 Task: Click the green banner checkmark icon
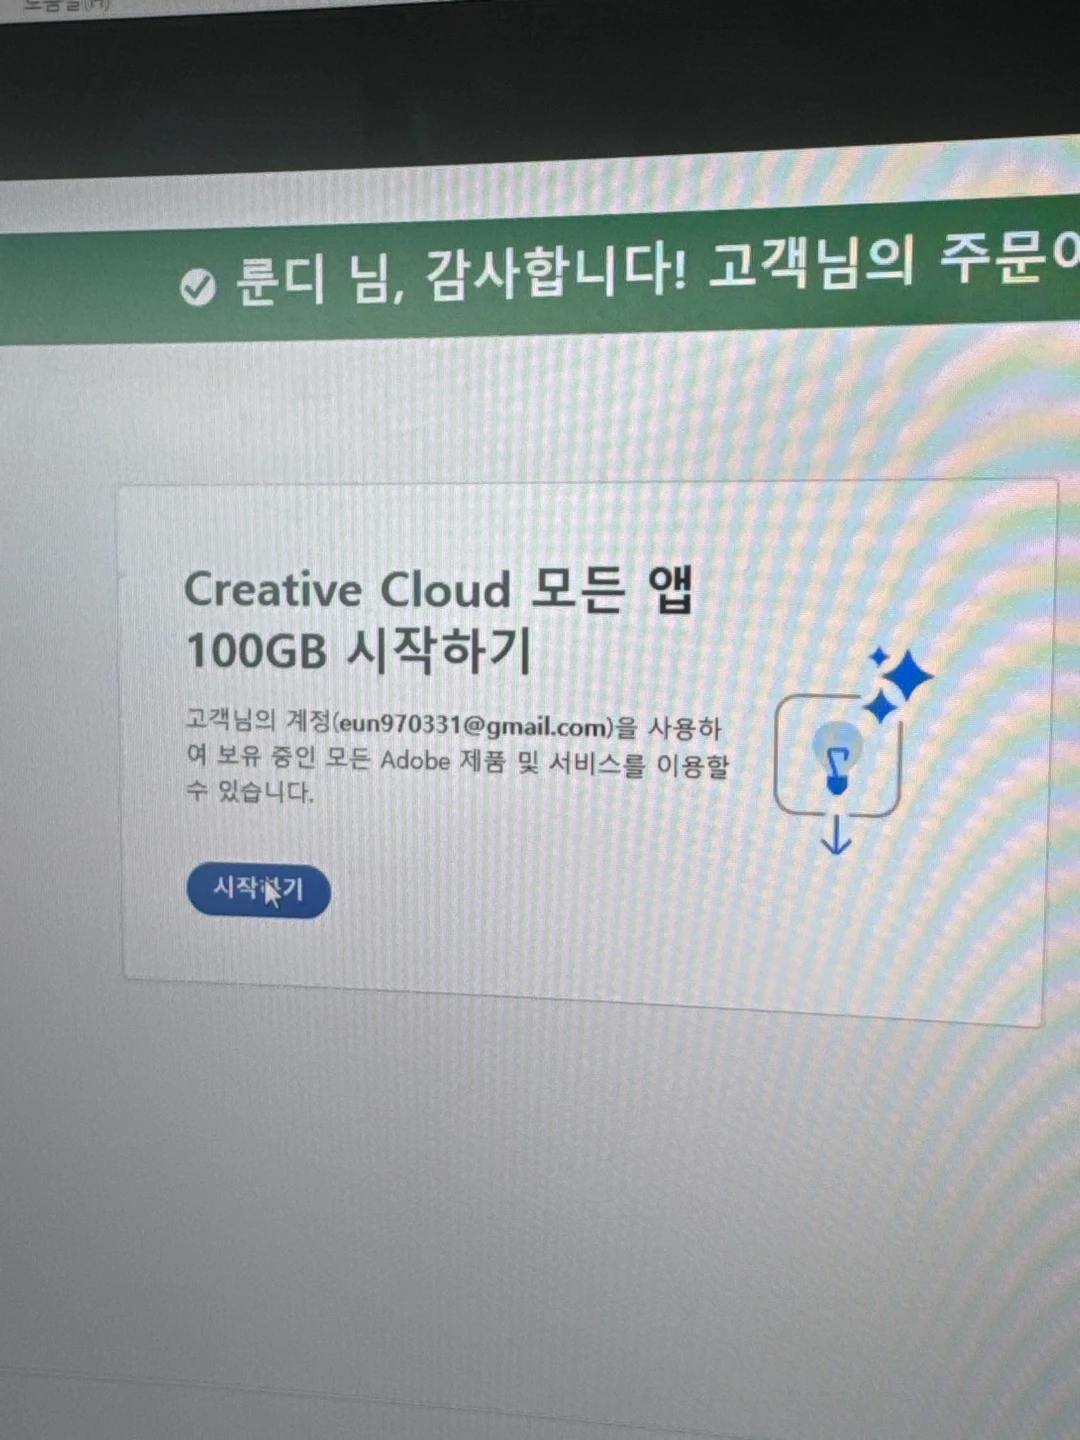click(198, 287)
